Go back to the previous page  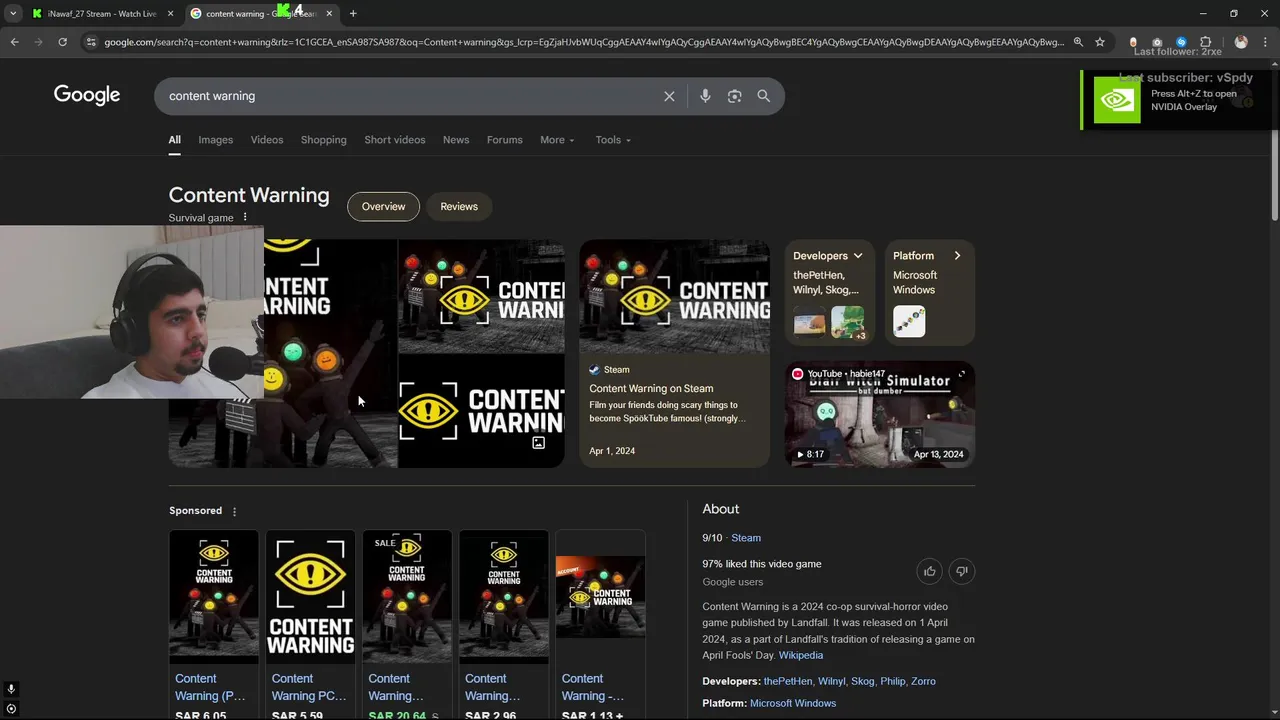(14, 42)
